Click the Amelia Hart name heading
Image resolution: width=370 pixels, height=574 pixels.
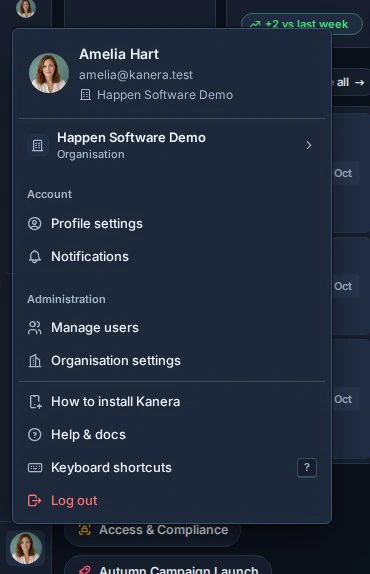click(x=119, y=54)
